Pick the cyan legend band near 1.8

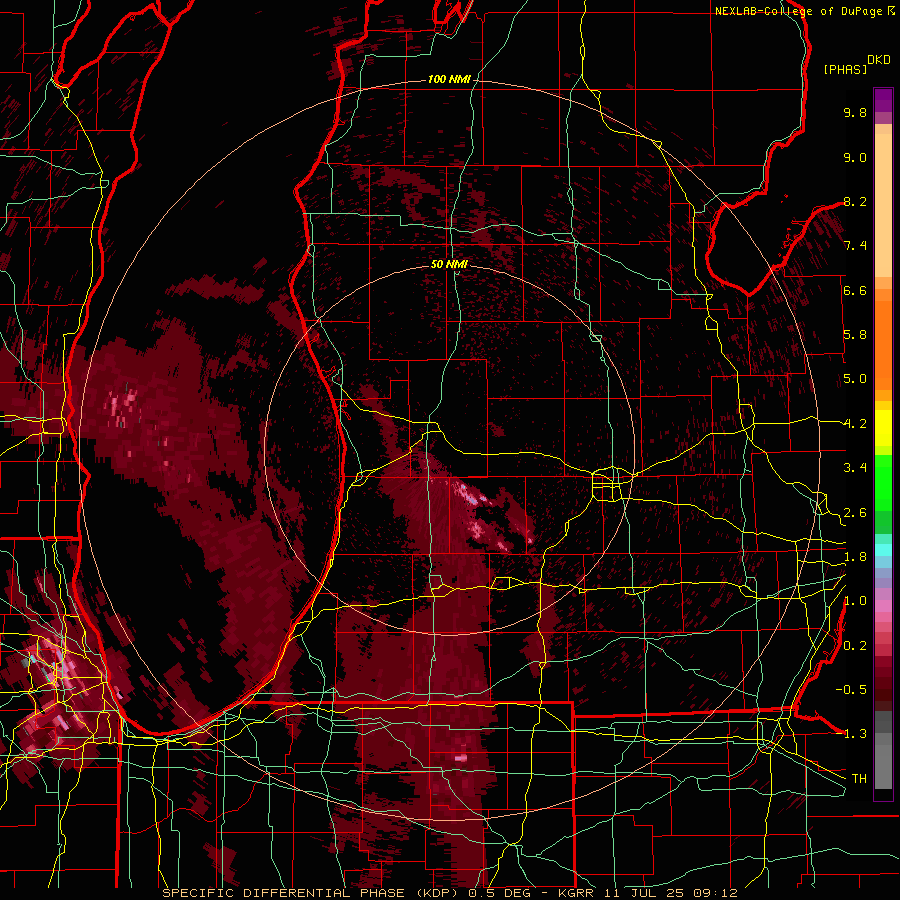pyautogui.click(x=883, y=550)
